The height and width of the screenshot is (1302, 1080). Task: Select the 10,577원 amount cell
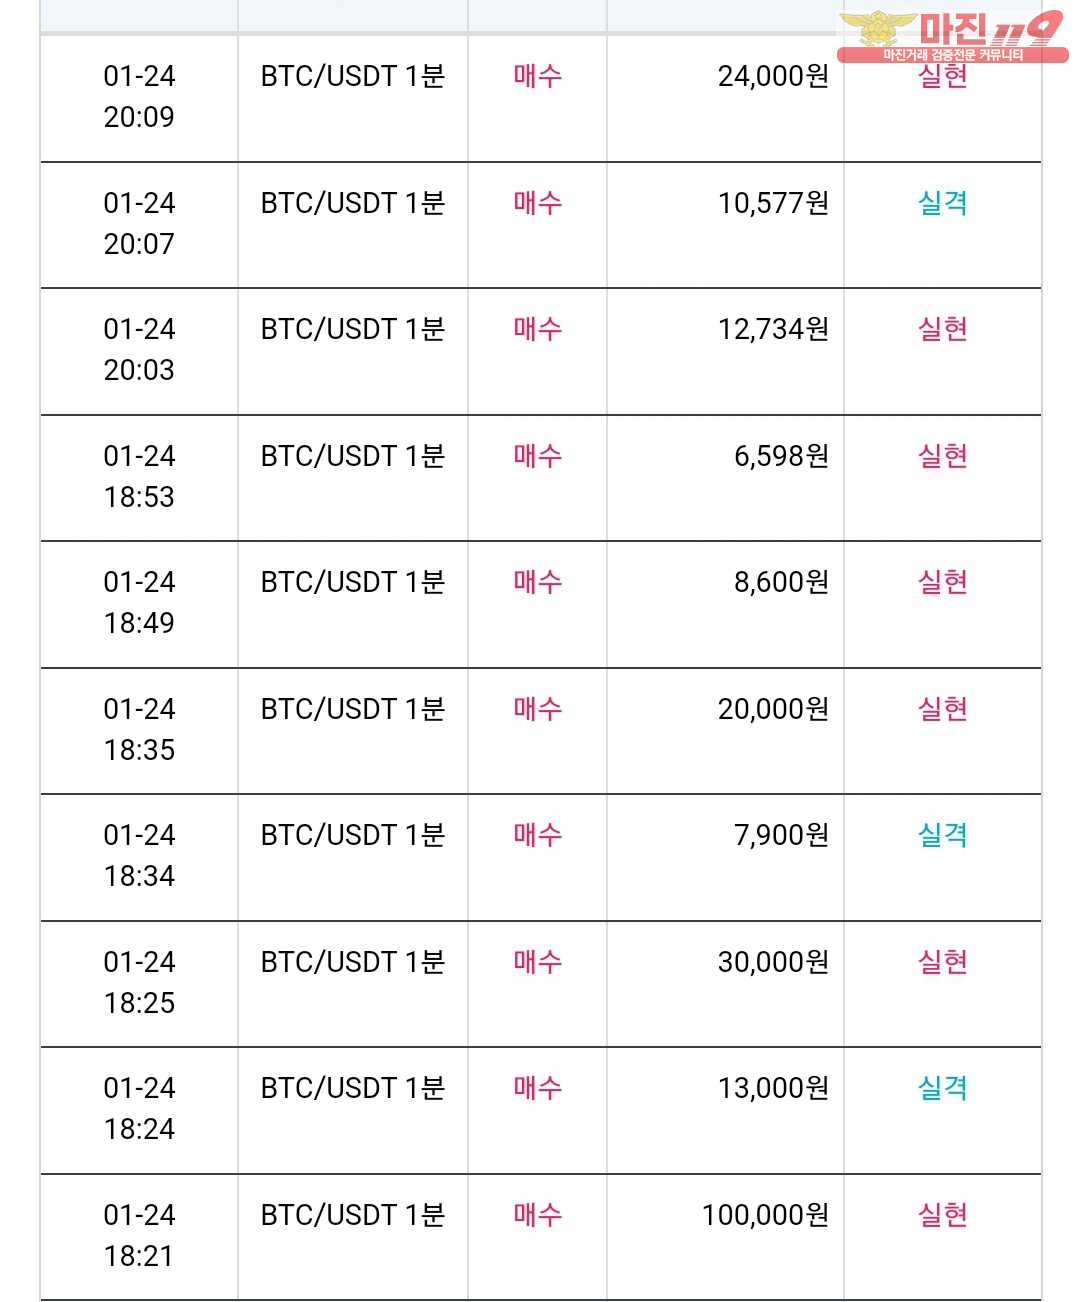773,203
